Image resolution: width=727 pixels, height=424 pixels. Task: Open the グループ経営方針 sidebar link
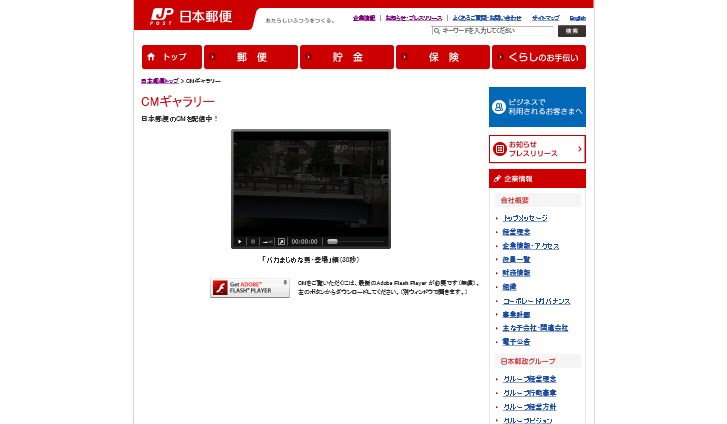pyautogui.click(x=529, y=407)
